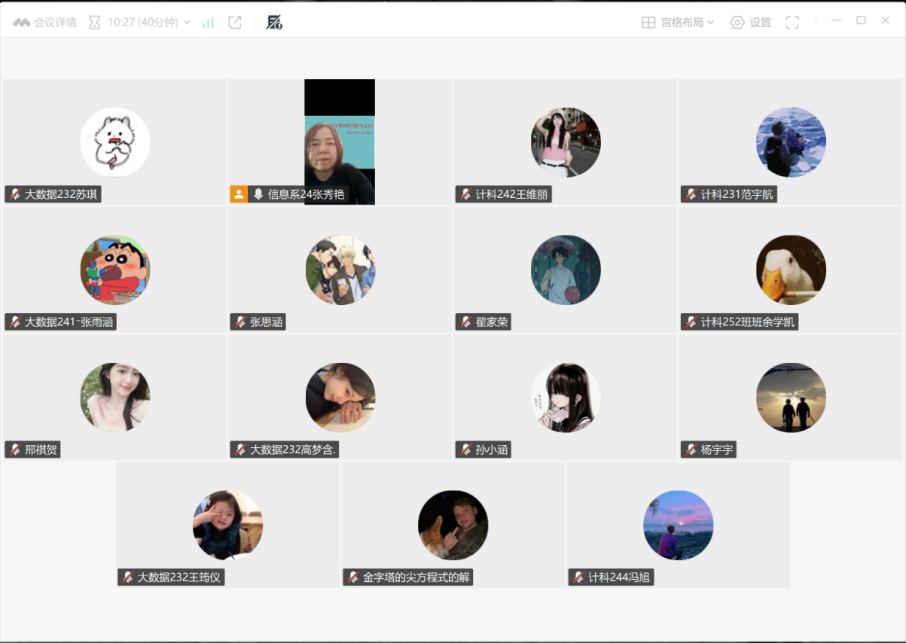Click the network signal strength icon
Screen dimensions: 906x643
pos(208,22)
